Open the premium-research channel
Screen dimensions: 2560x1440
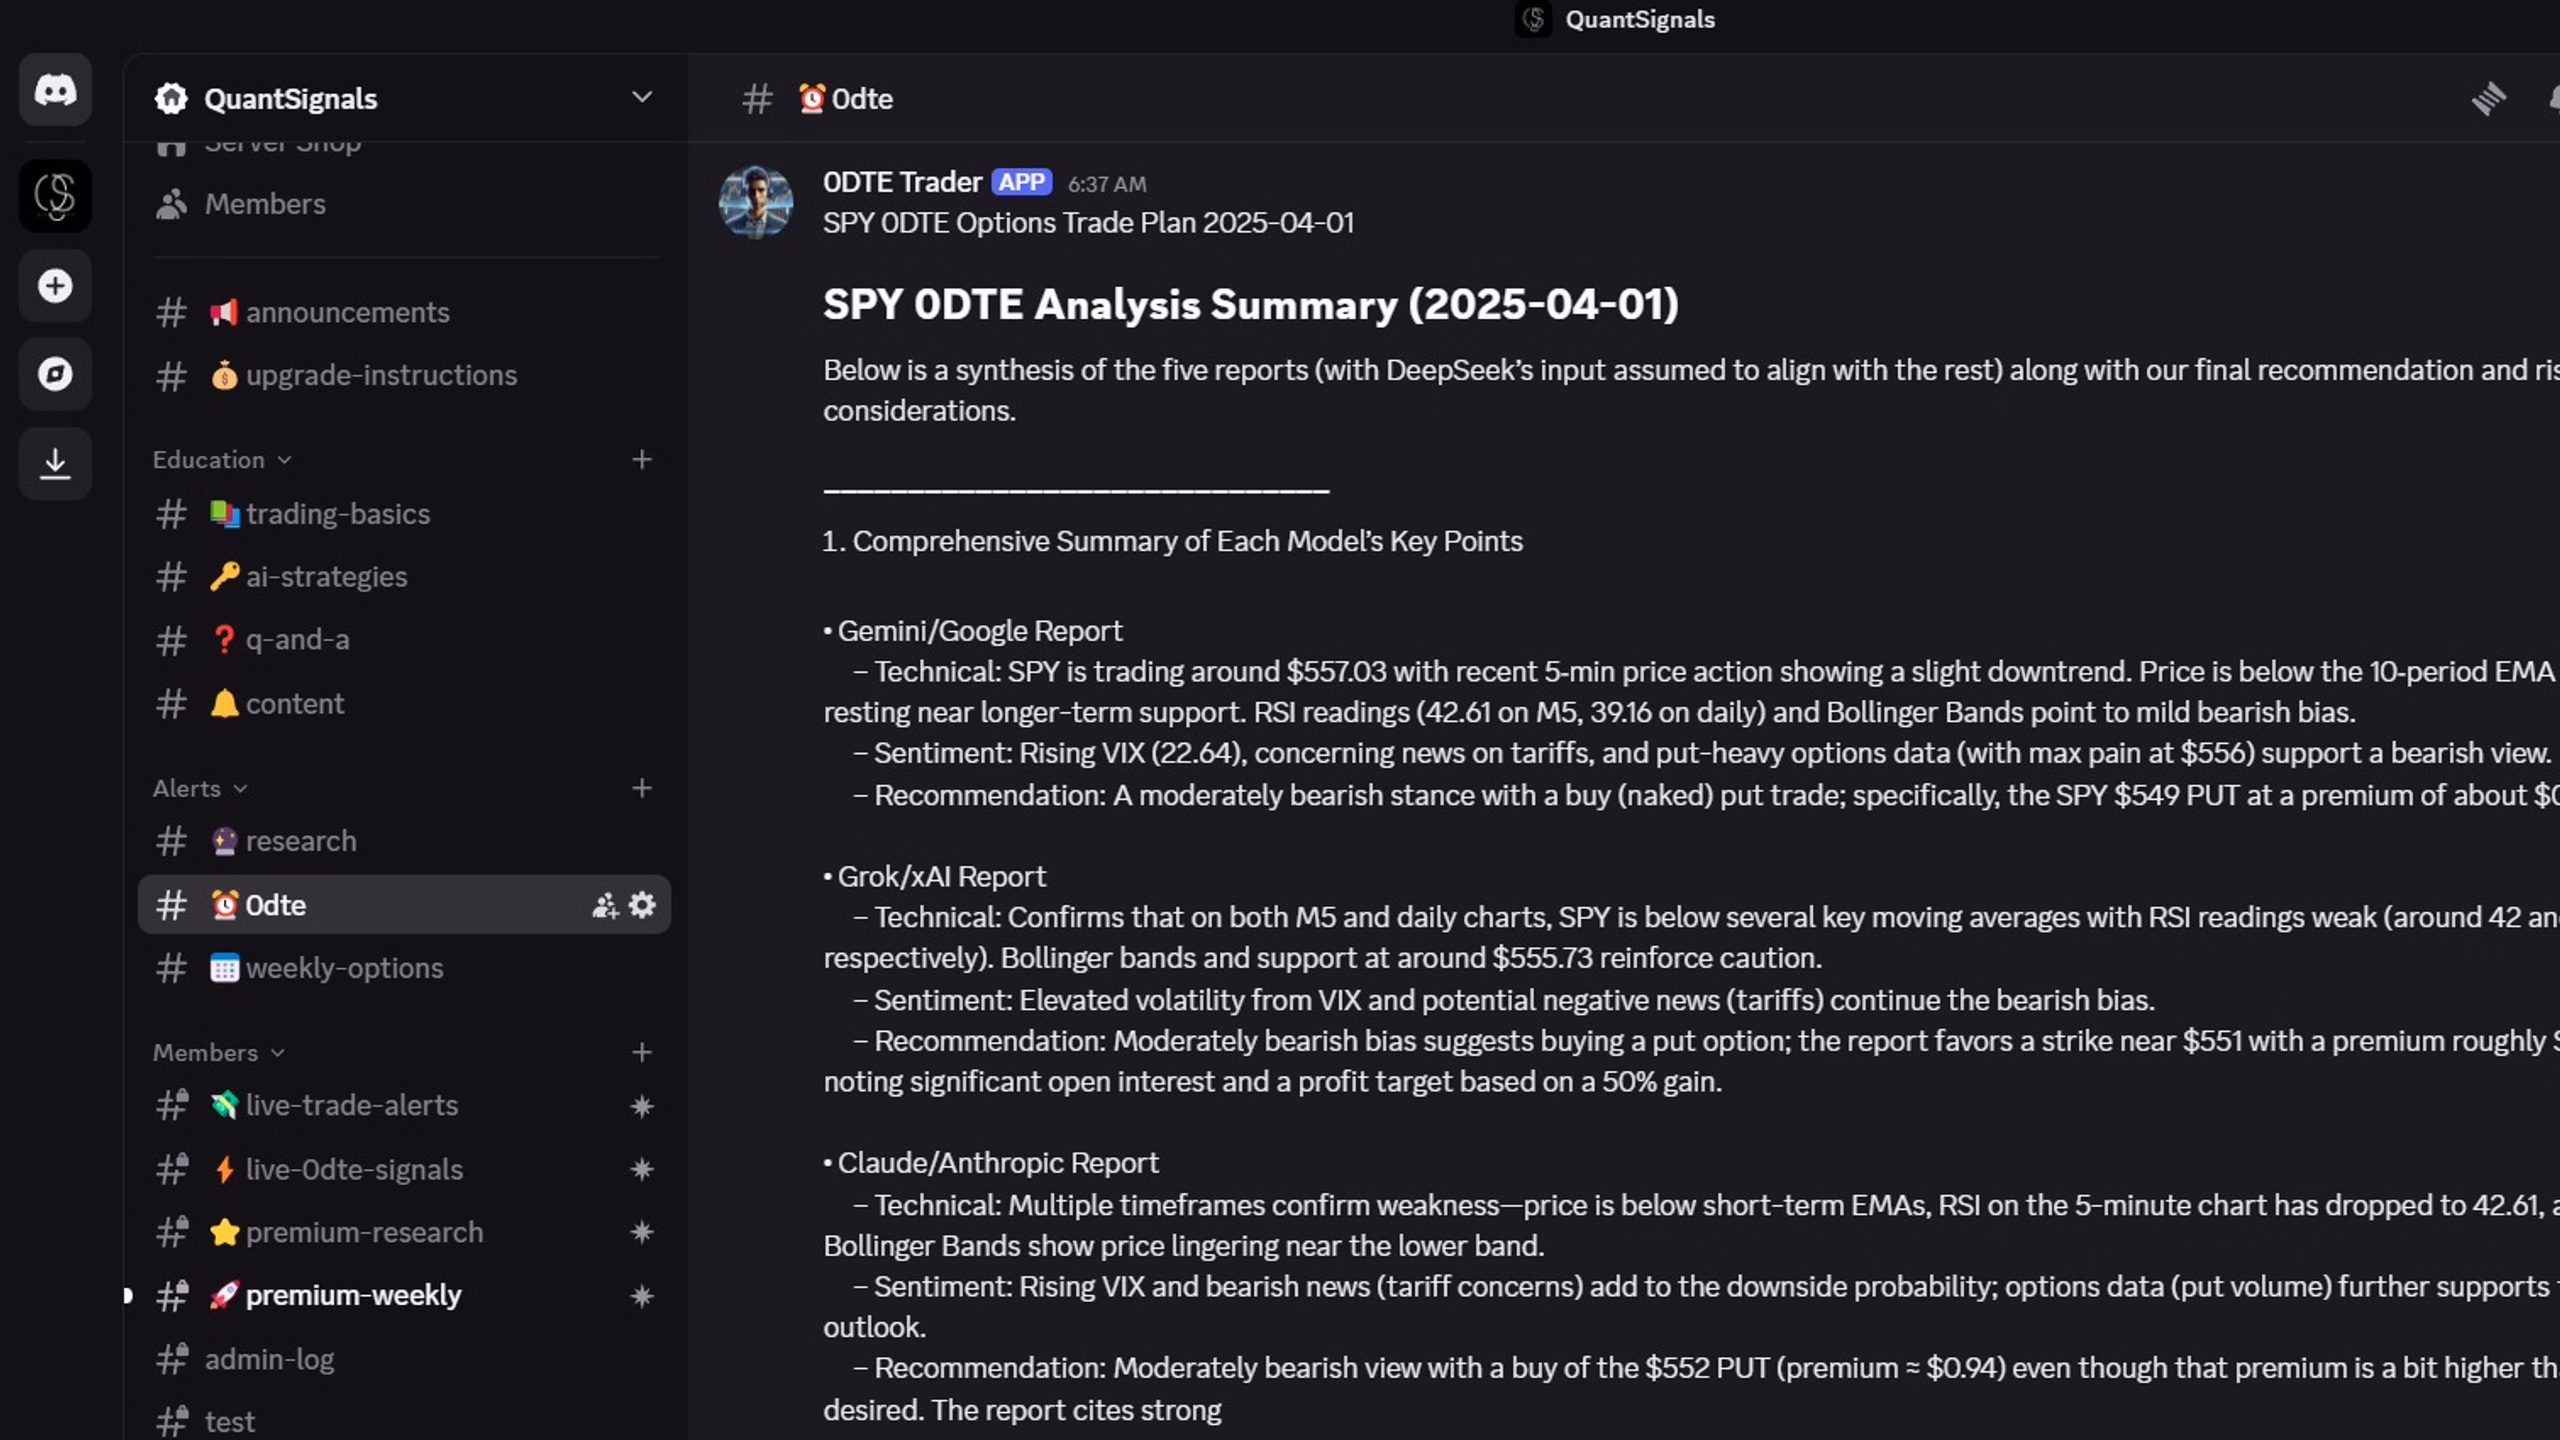coord(404,1232)
